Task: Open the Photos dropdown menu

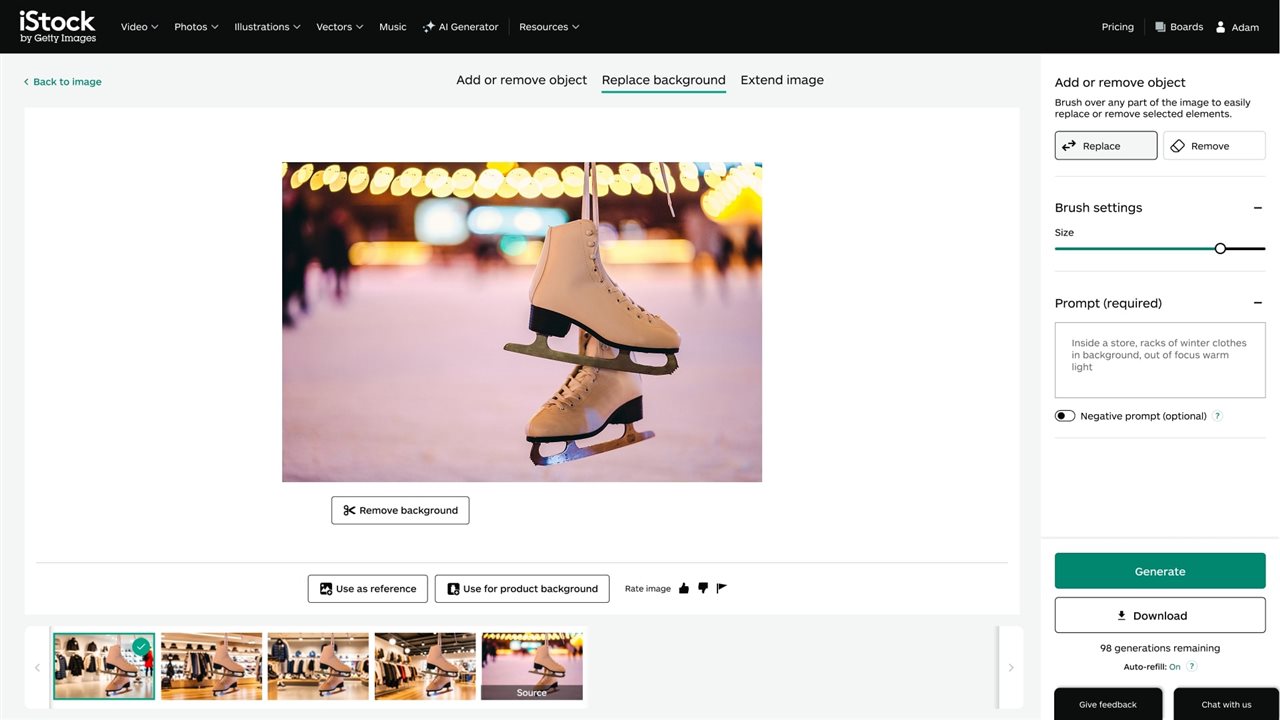Action: point(195,27)
